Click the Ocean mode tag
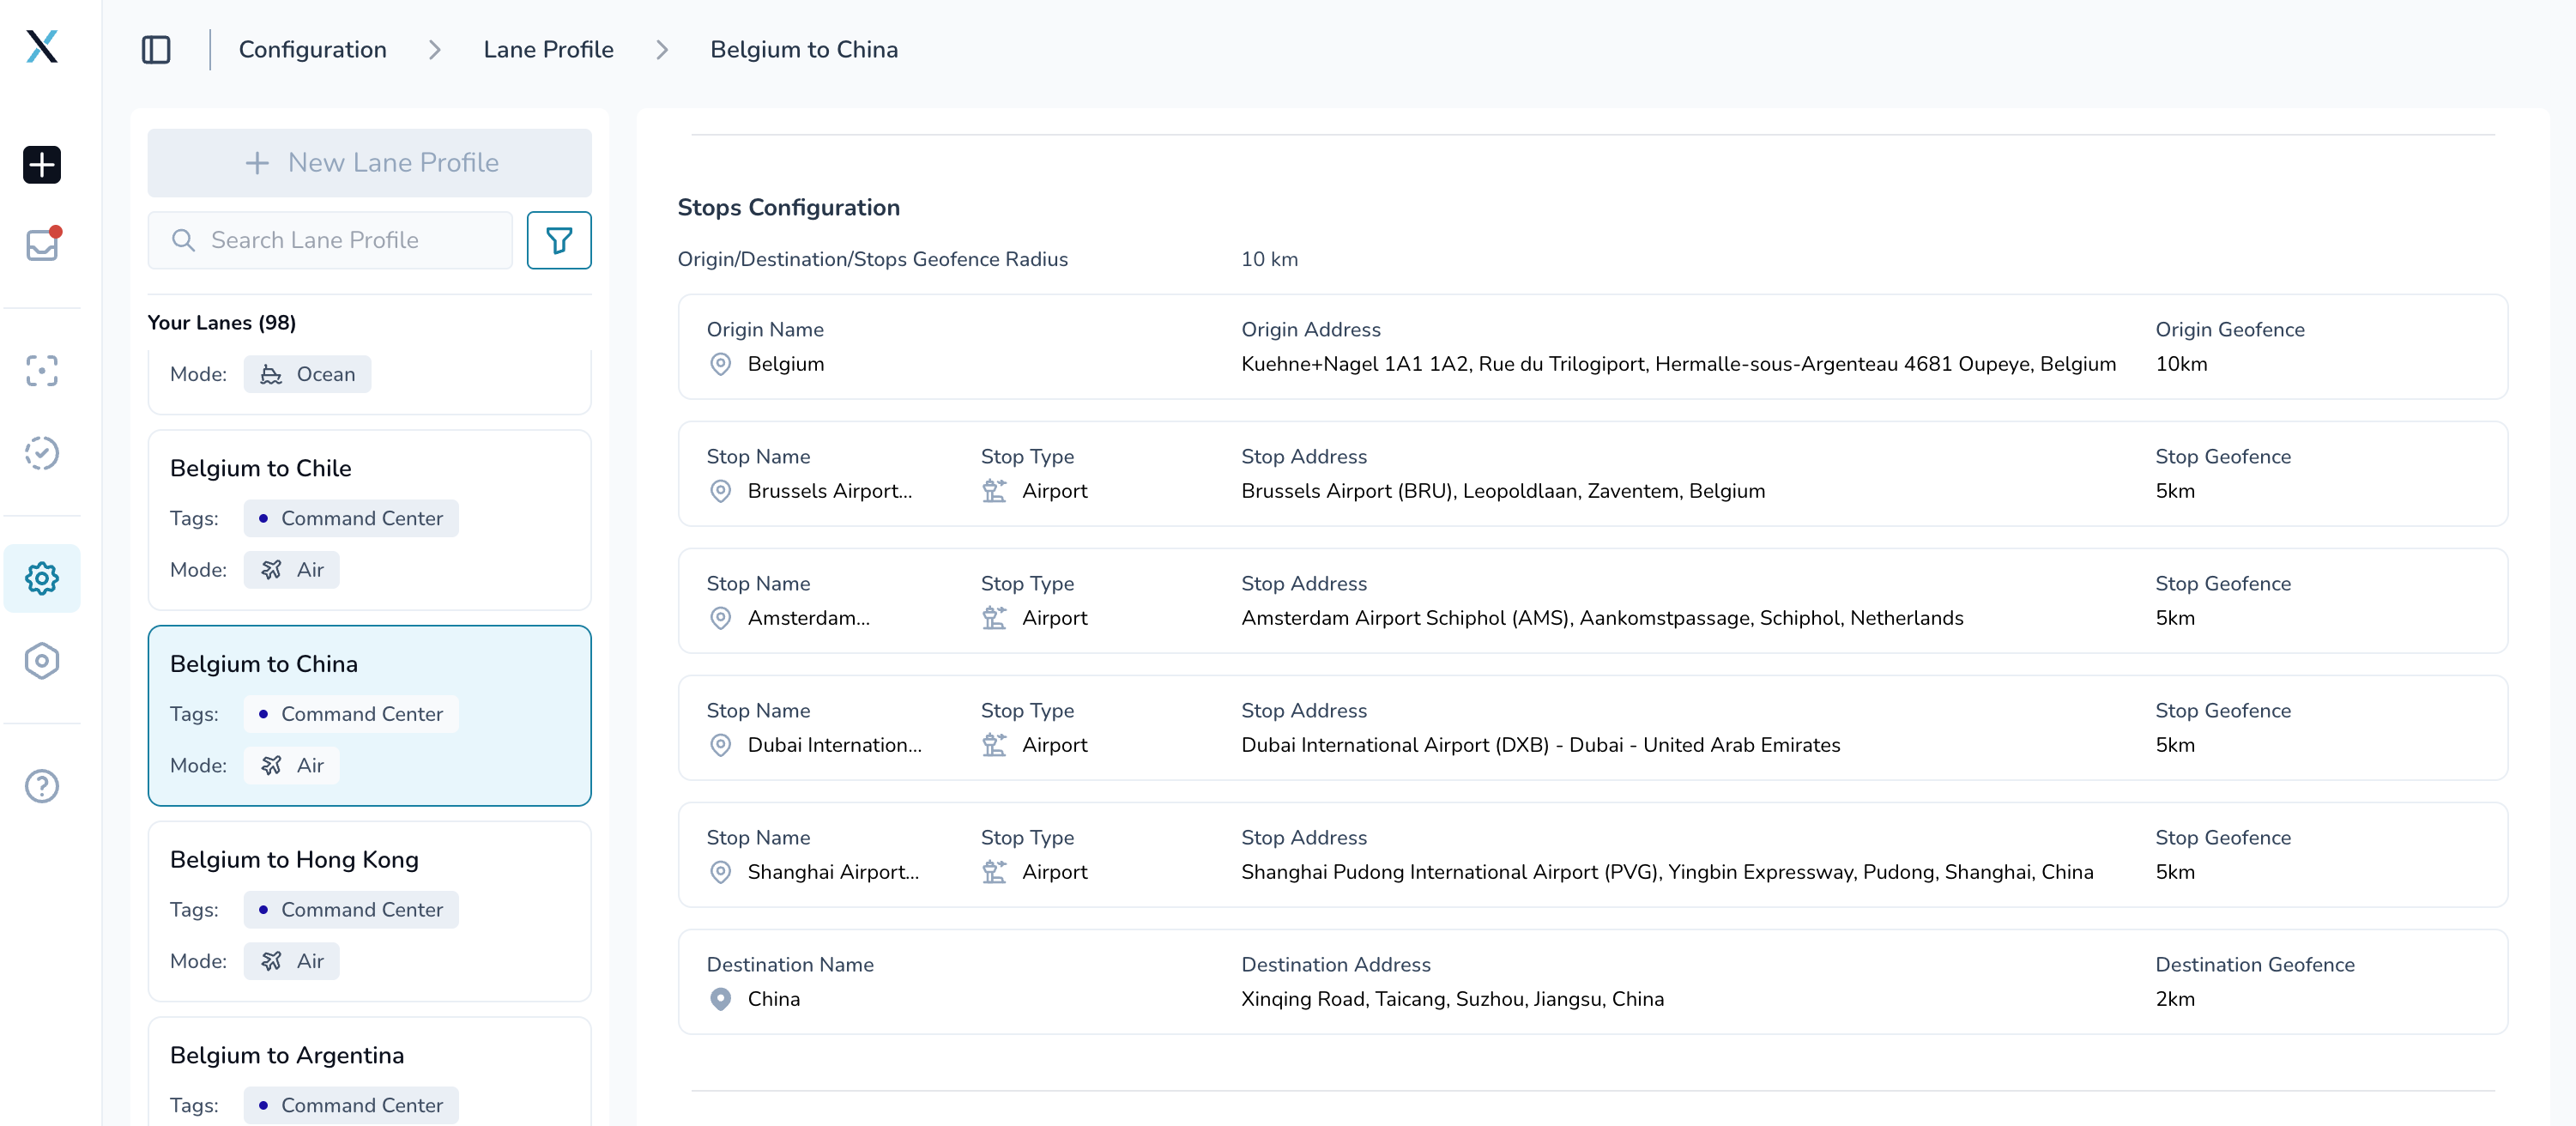The width and height of the screenshot is (2576, 1126). point(307,374)
